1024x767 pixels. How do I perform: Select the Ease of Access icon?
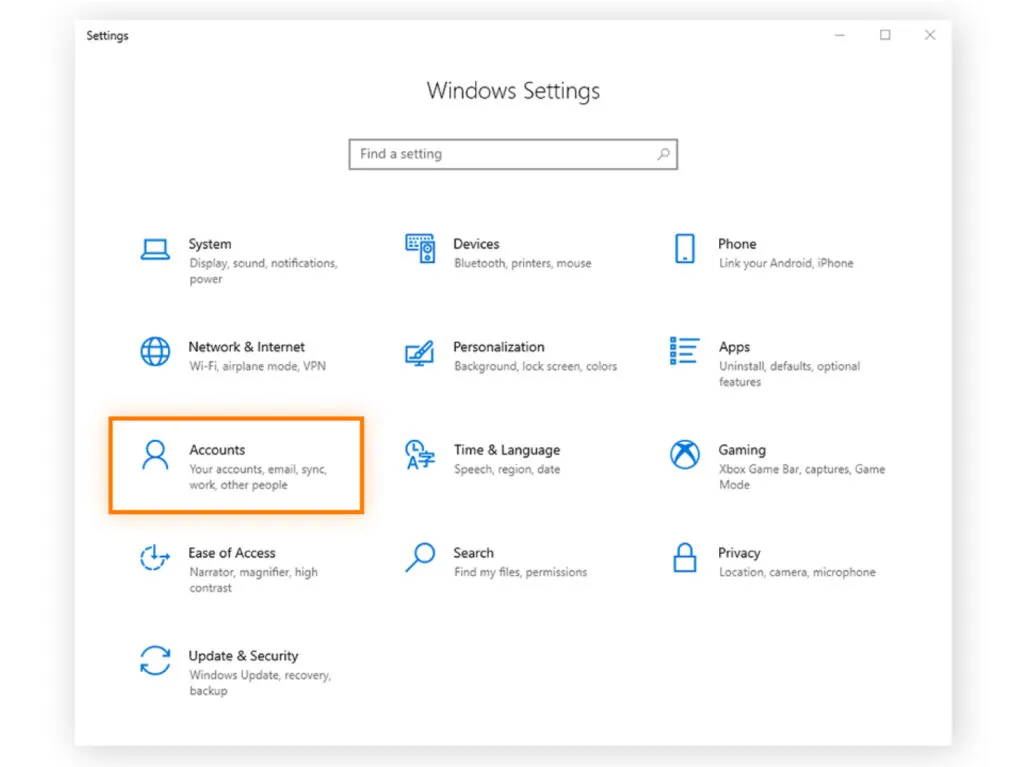tap(155, 559)
